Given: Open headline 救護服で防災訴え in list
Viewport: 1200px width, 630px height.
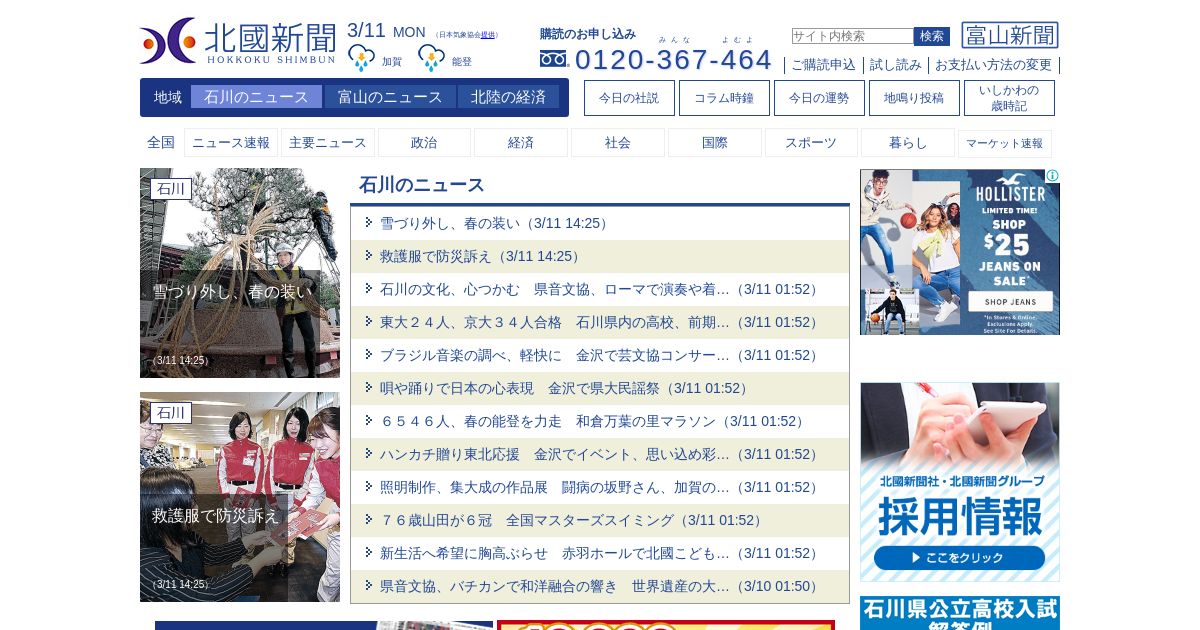Looking at the screenshot, I should (480, 256).
